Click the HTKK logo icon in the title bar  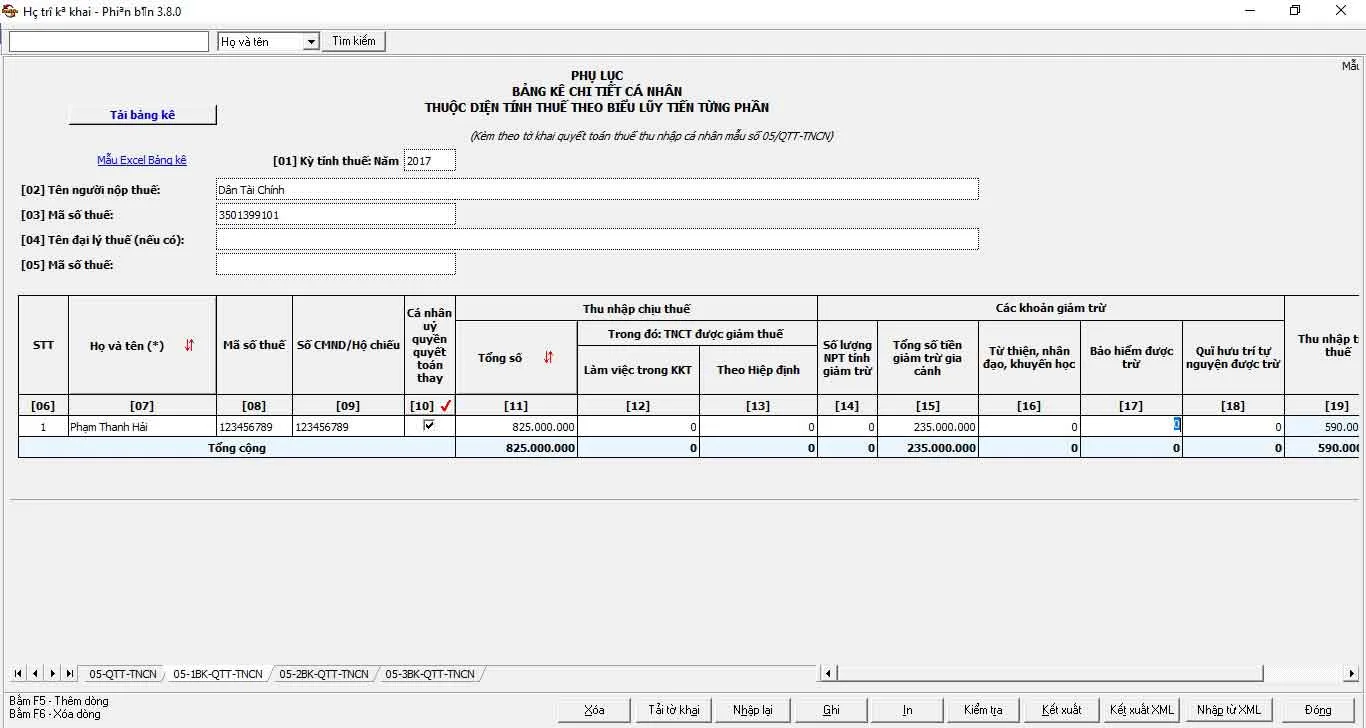tap(8, 10)
